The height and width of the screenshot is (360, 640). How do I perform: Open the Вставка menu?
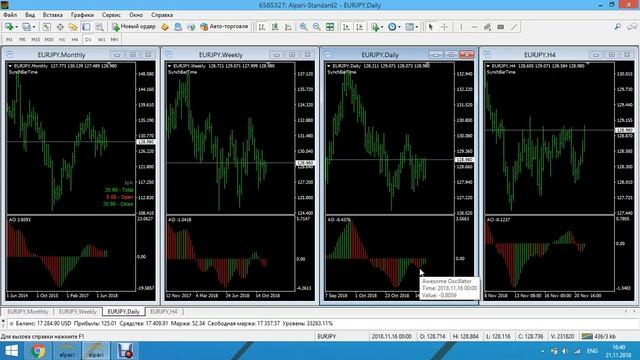click(x=53, y=15)
